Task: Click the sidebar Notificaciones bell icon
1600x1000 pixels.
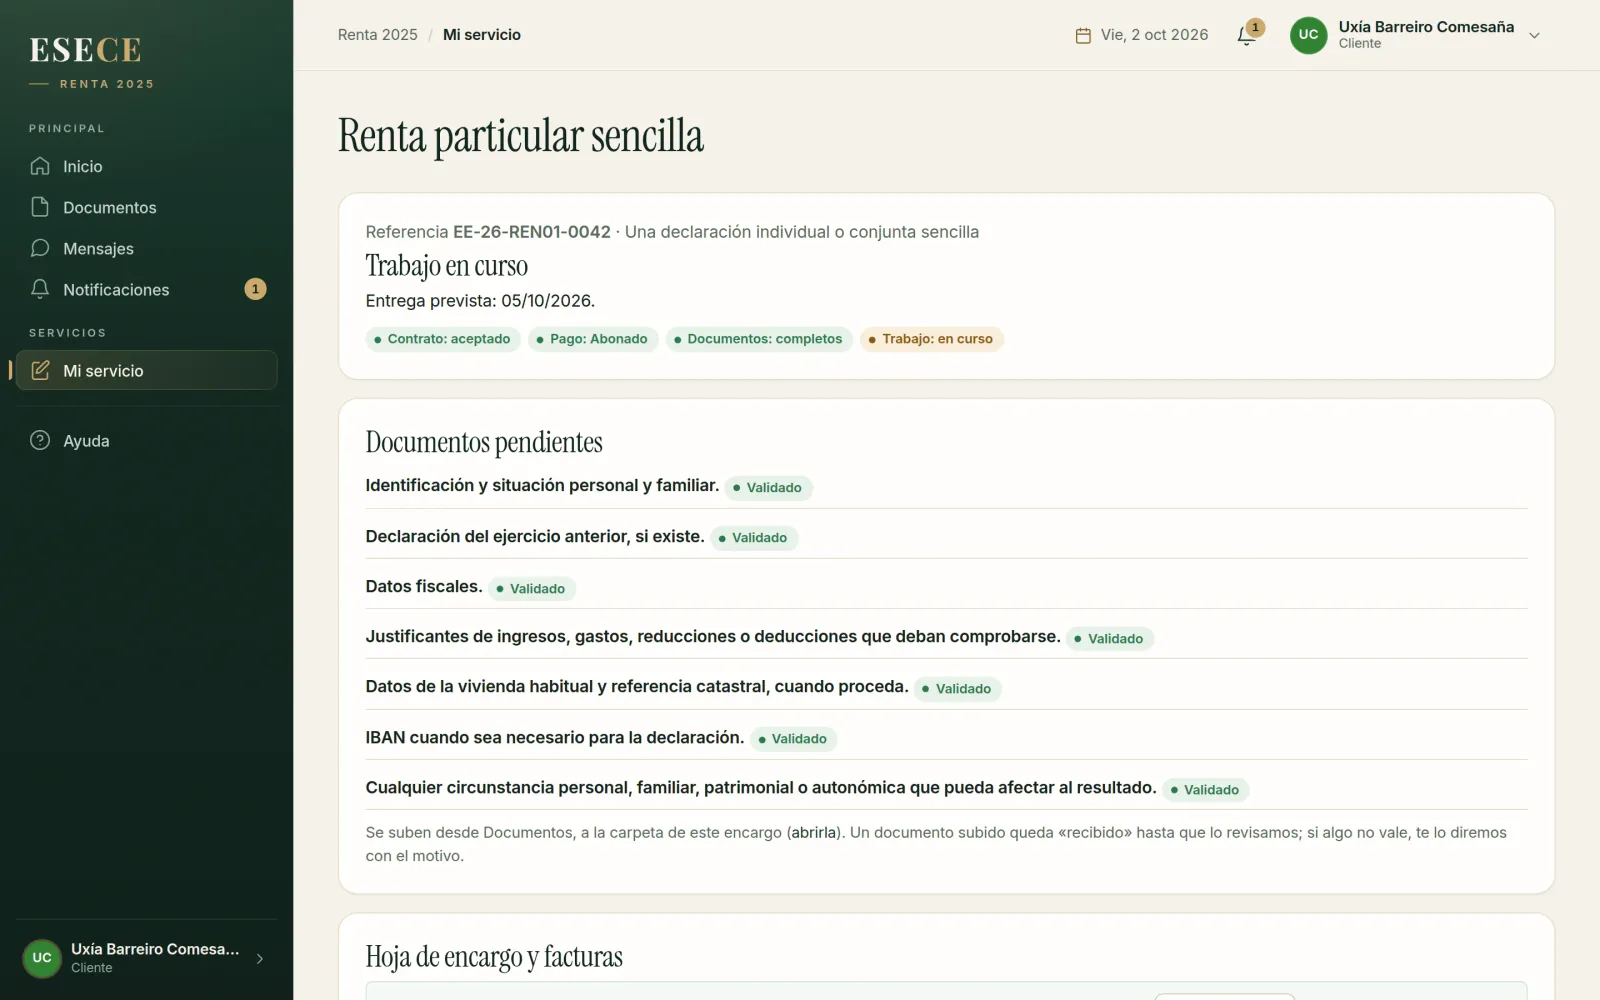Action: [x=40, y=289]
